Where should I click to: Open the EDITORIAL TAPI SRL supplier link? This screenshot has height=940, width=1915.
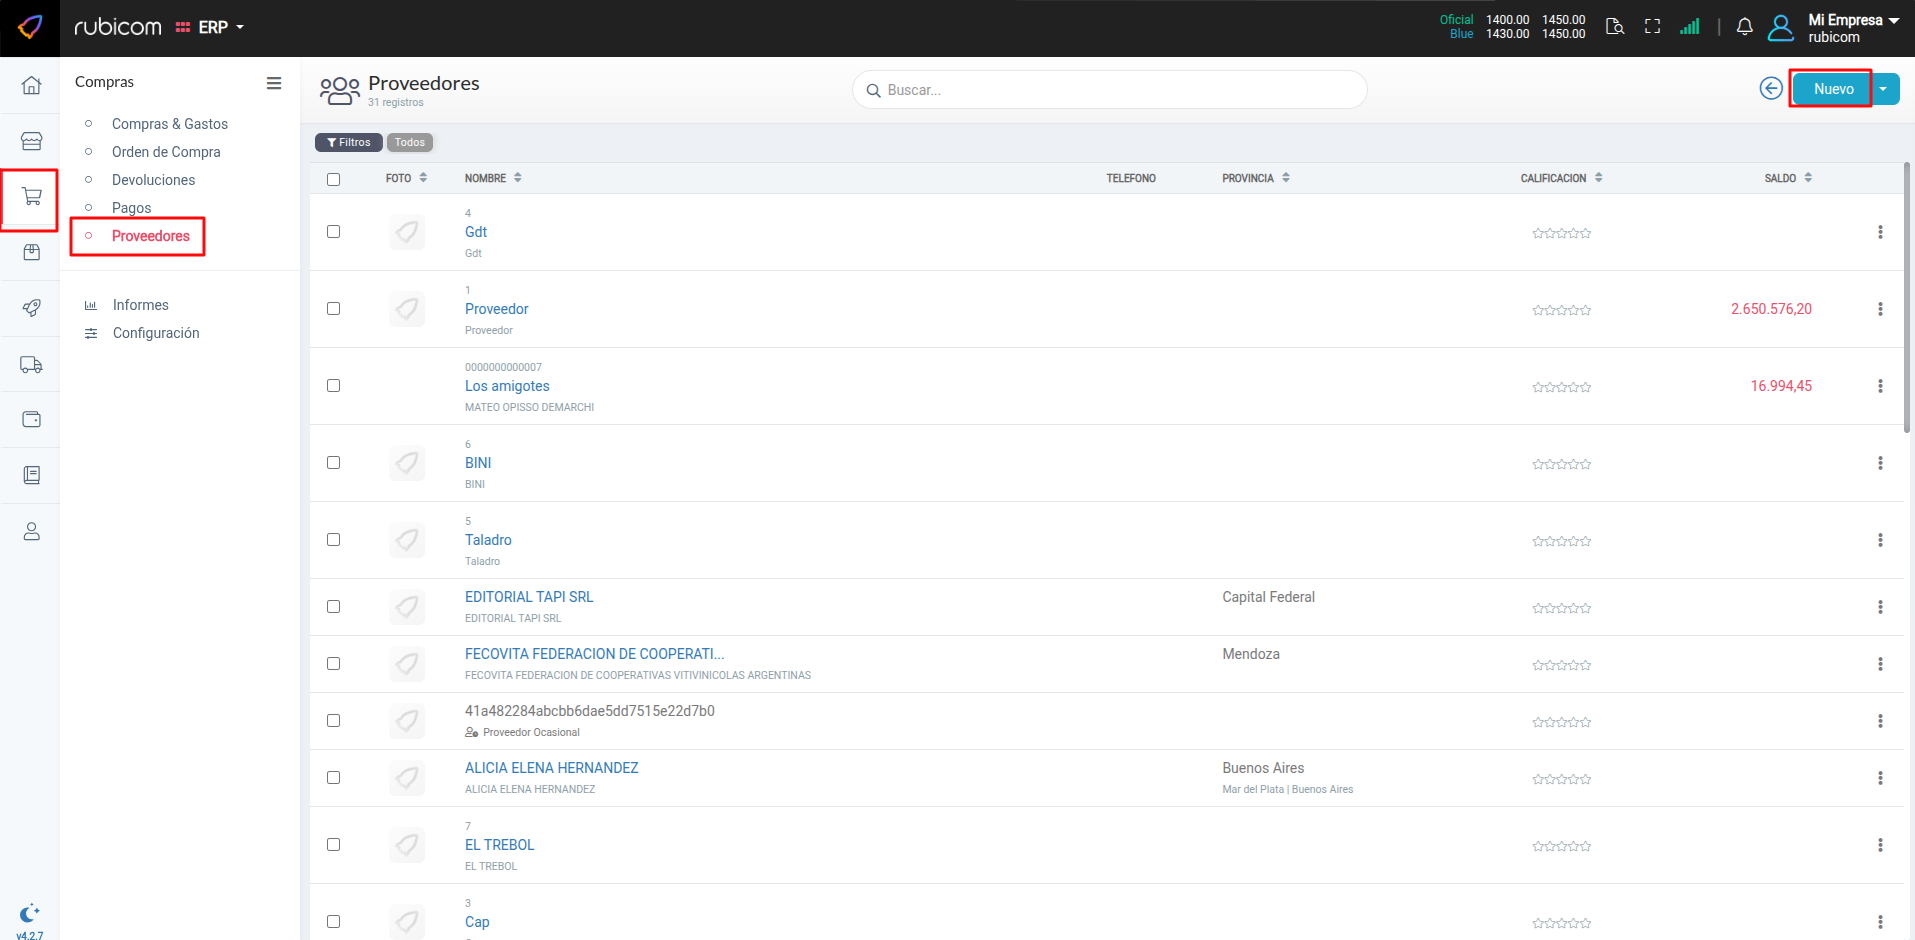[x=529, y=597]
